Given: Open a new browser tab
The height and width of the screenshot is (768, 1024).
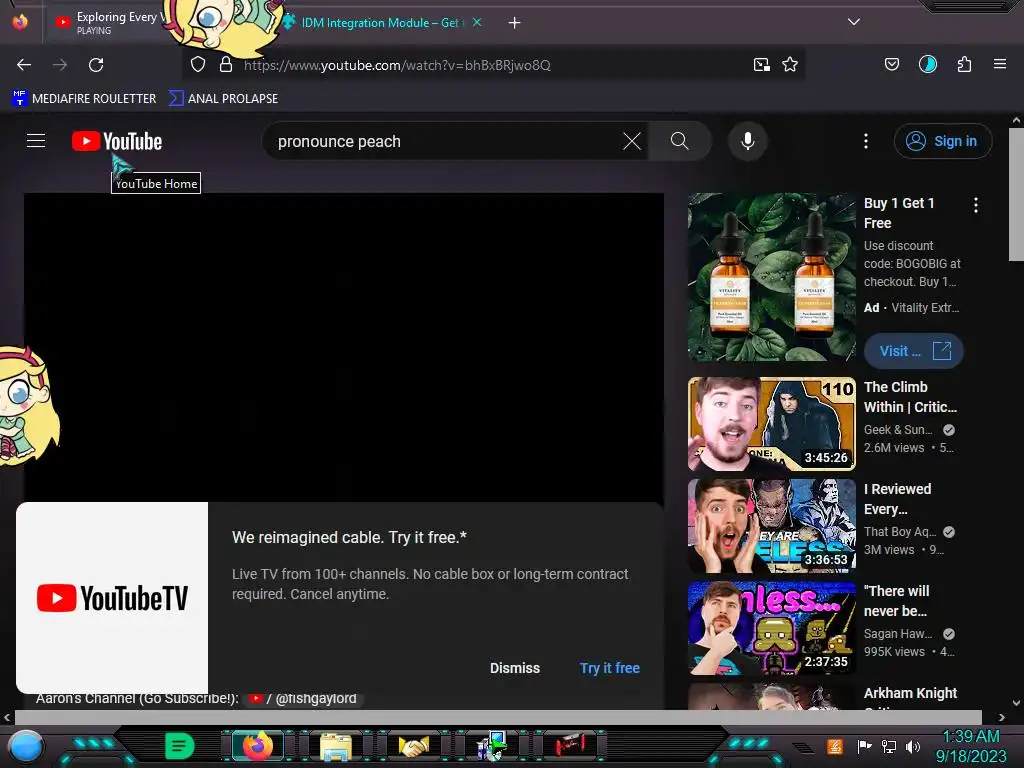Looking at the screenshot, I should (x=515, y=23).
